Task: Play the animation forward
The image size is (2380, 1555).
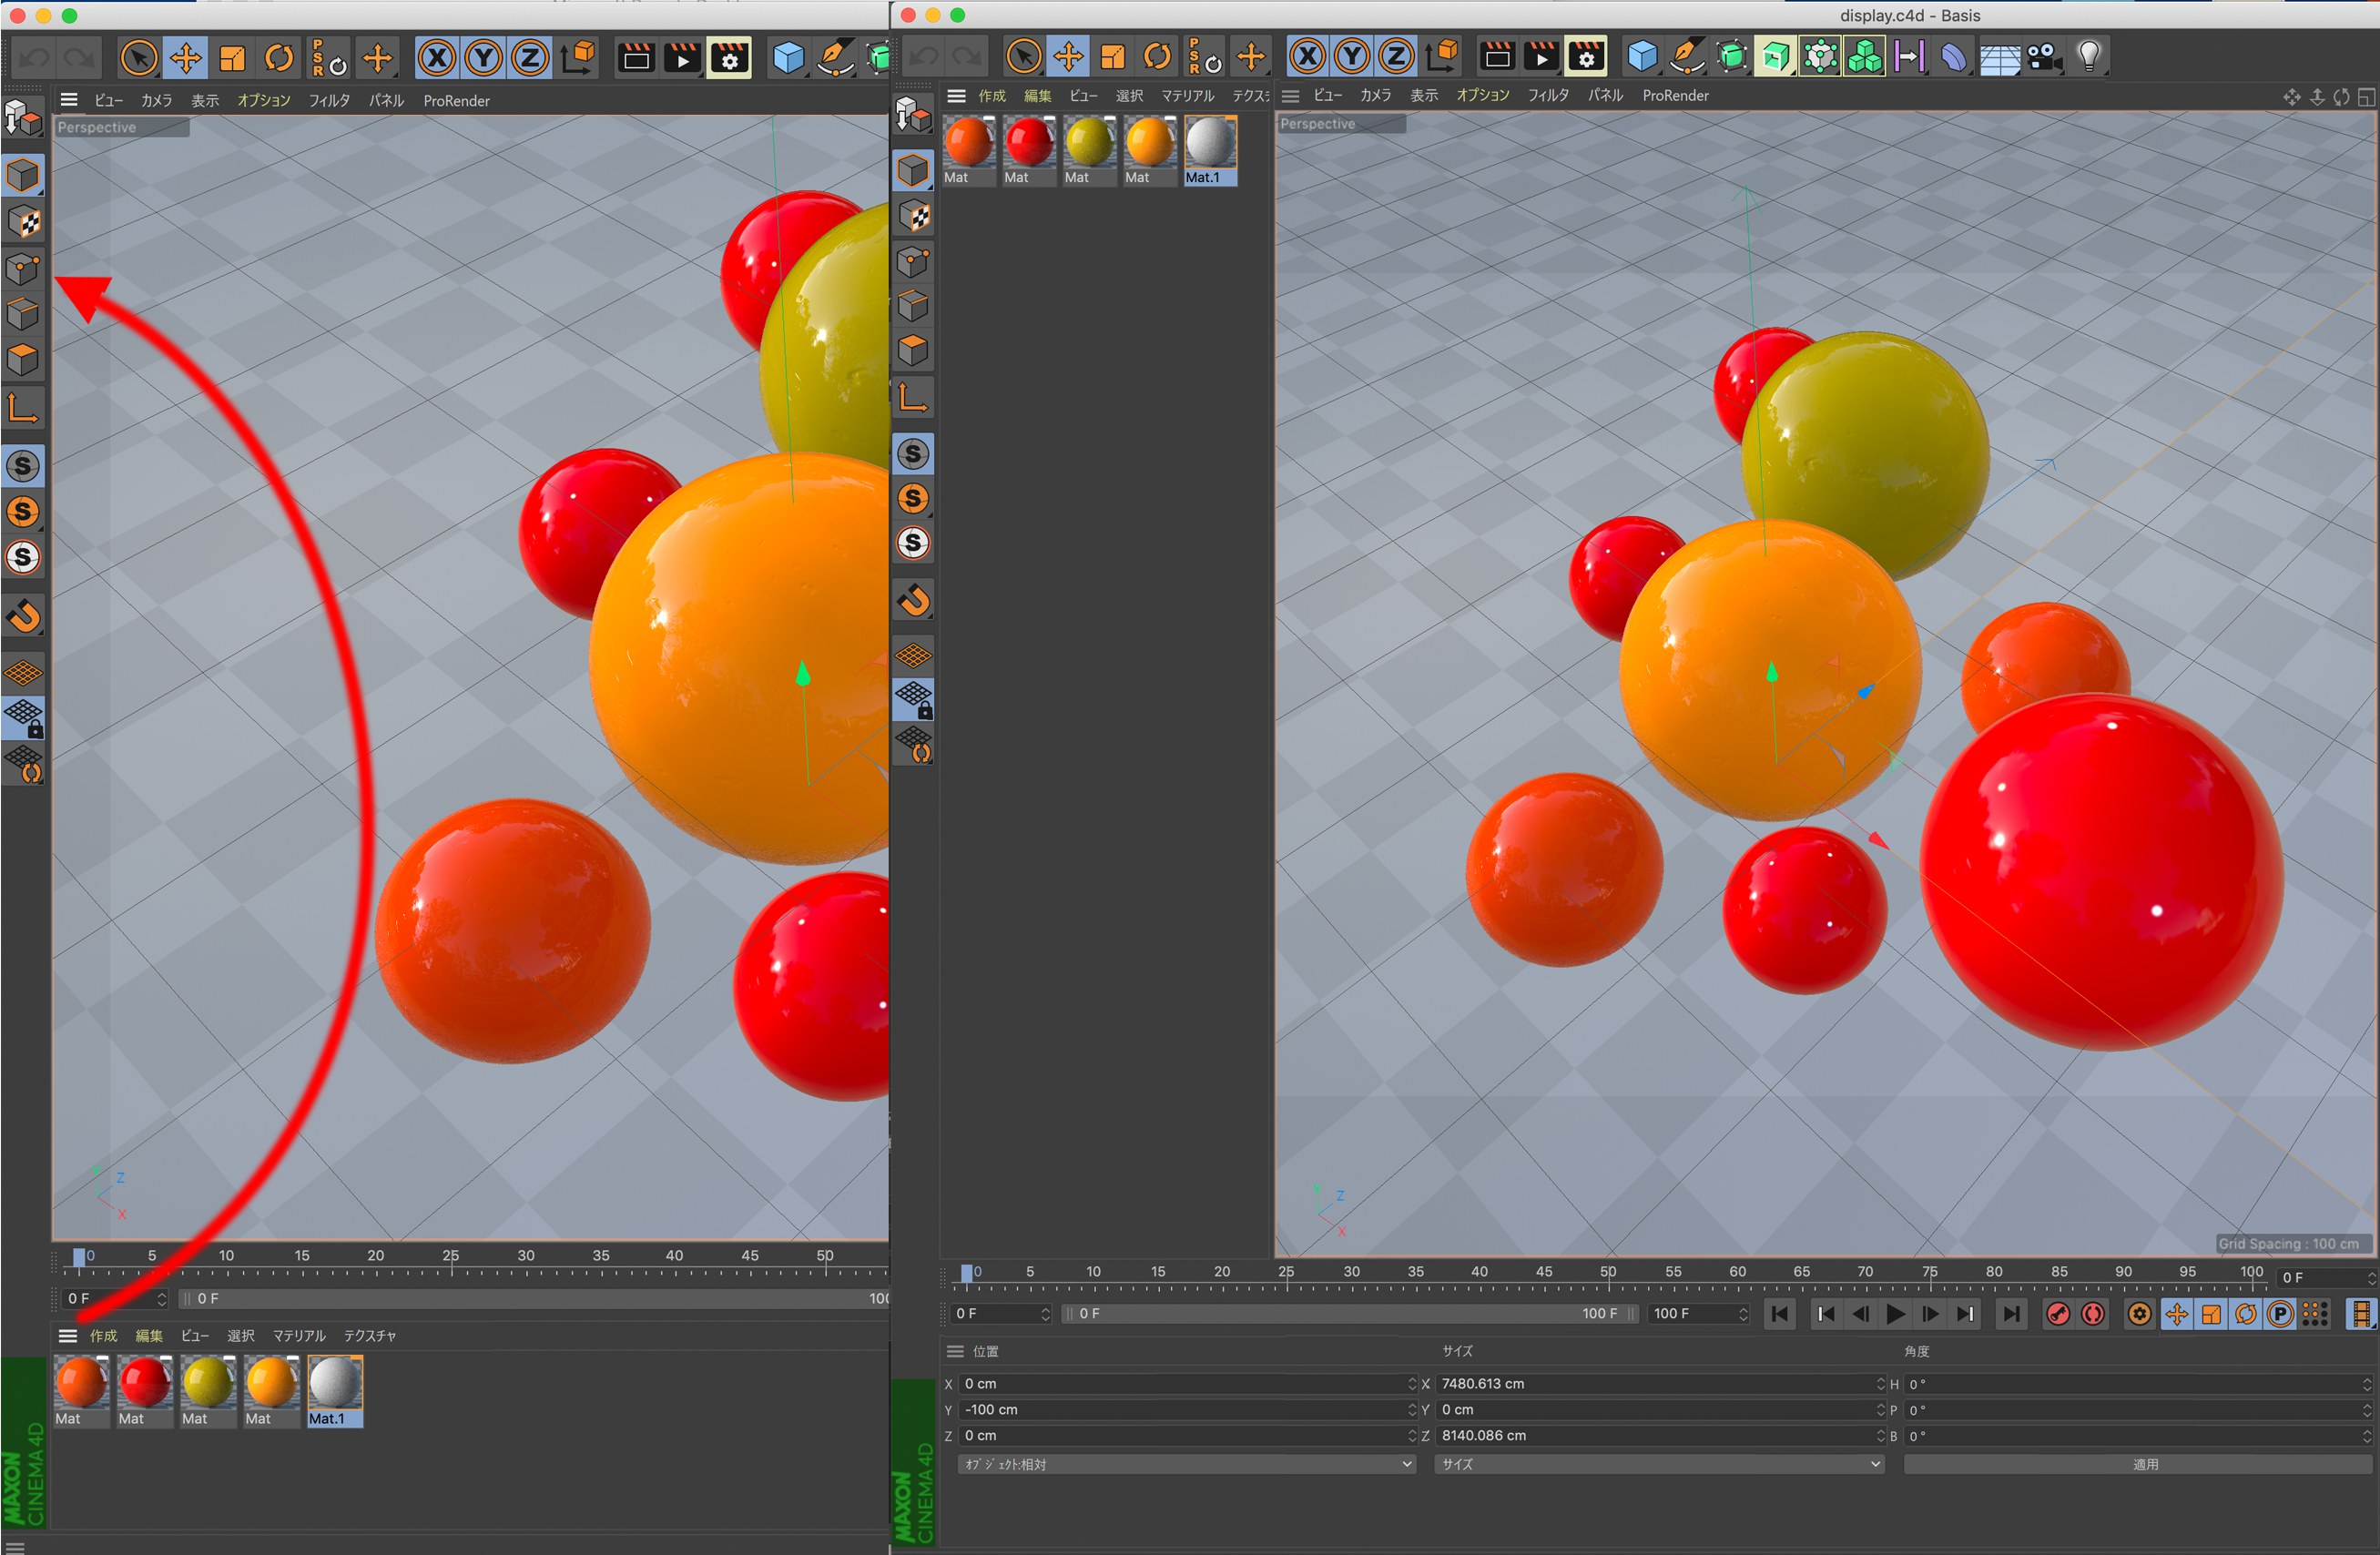Action: coord(1895,1314)
